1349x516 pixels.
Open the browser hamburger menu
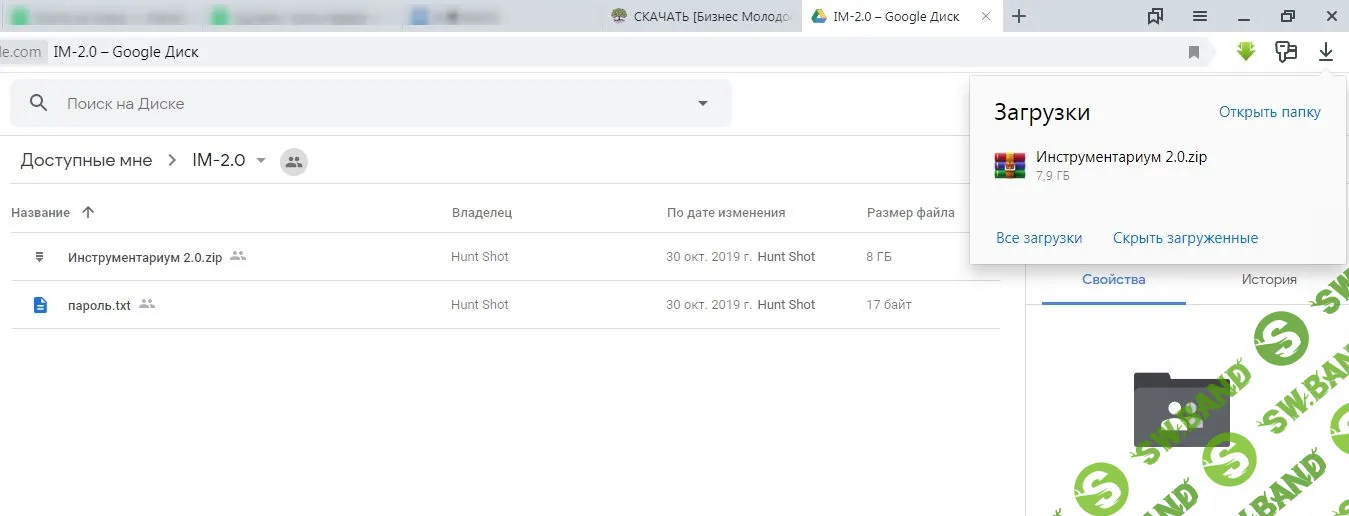[1200, 16]
